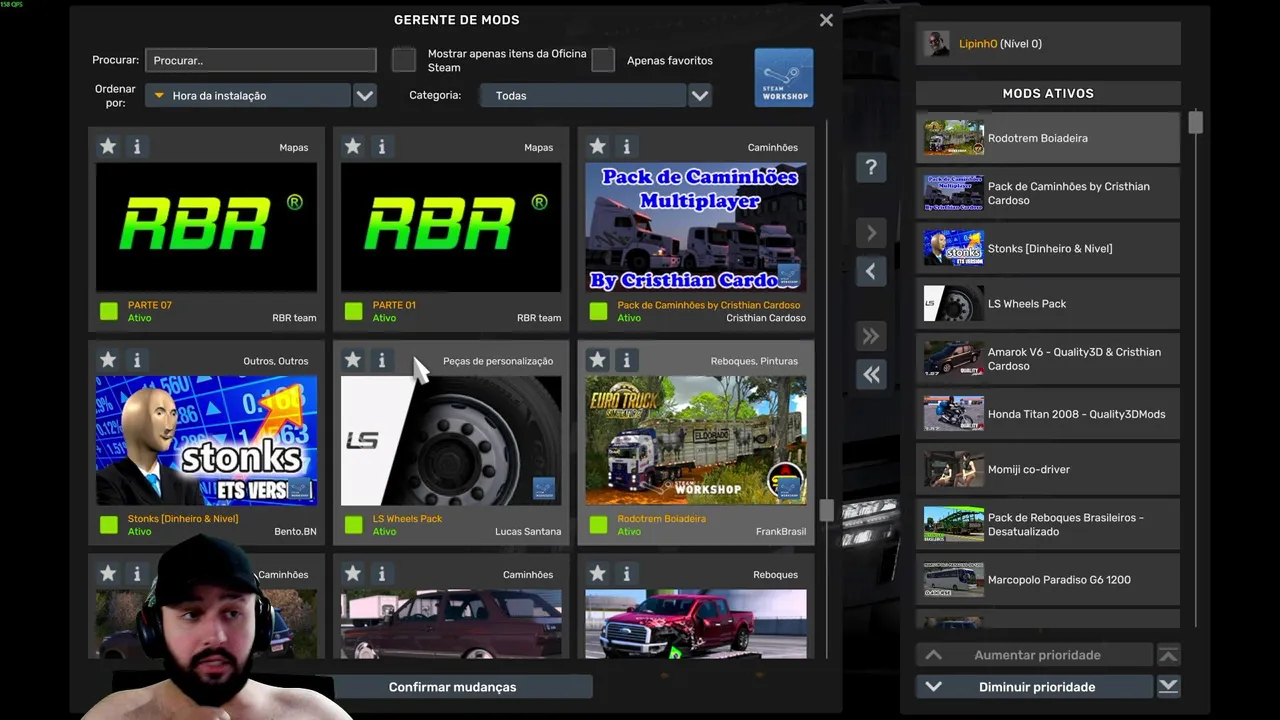Select Honda Titan 2008 in active mods

click(1048, 414)
